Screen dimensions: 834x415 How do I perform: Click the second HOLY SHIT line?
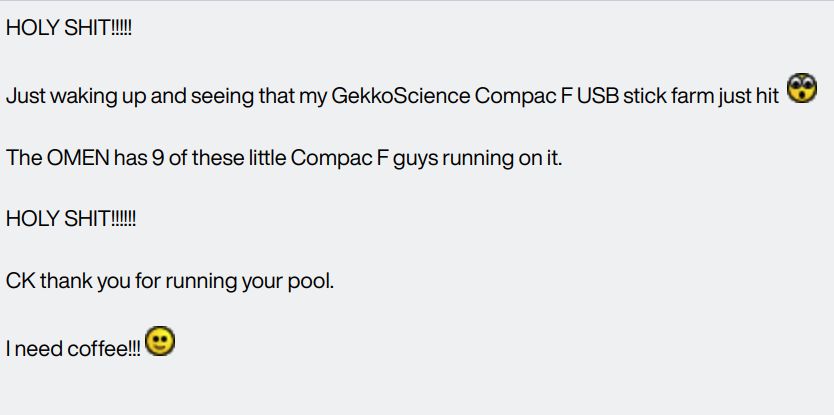coord(71,220)
